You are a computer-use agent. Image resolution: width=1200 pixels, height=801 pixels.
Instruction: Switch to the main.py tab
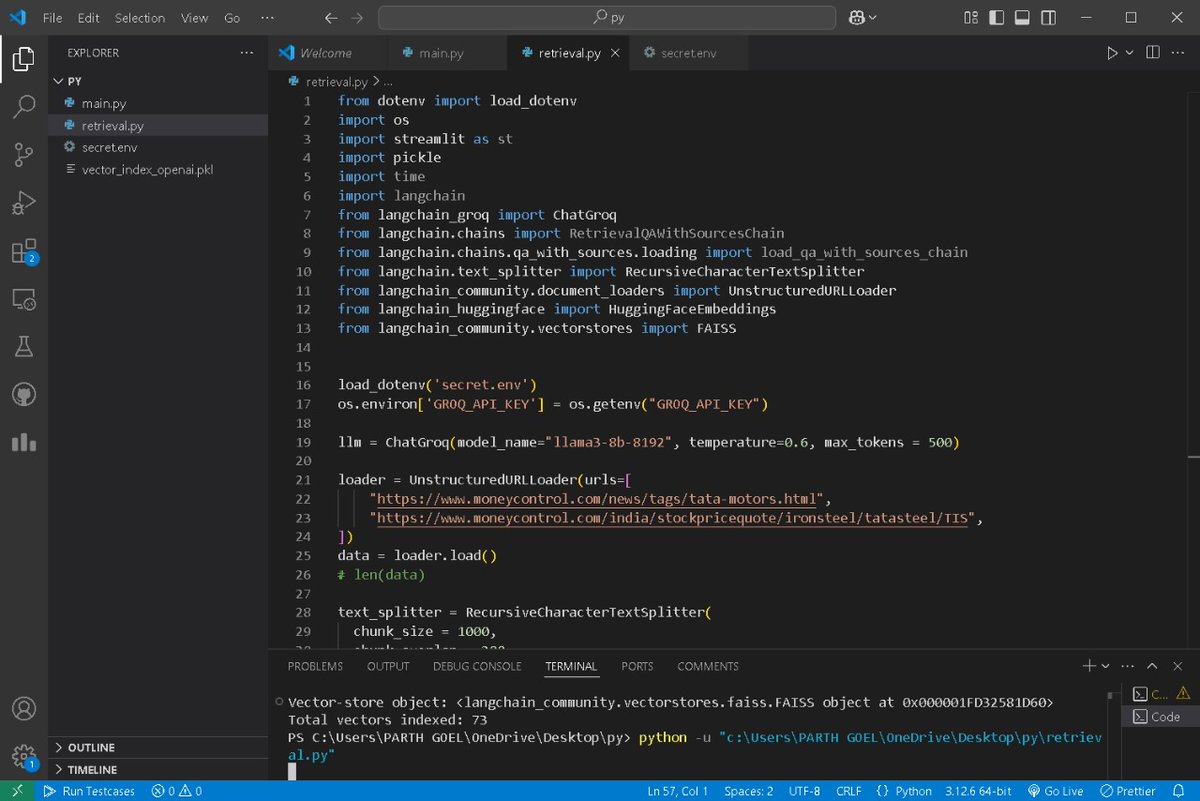(x=445, y=53)
